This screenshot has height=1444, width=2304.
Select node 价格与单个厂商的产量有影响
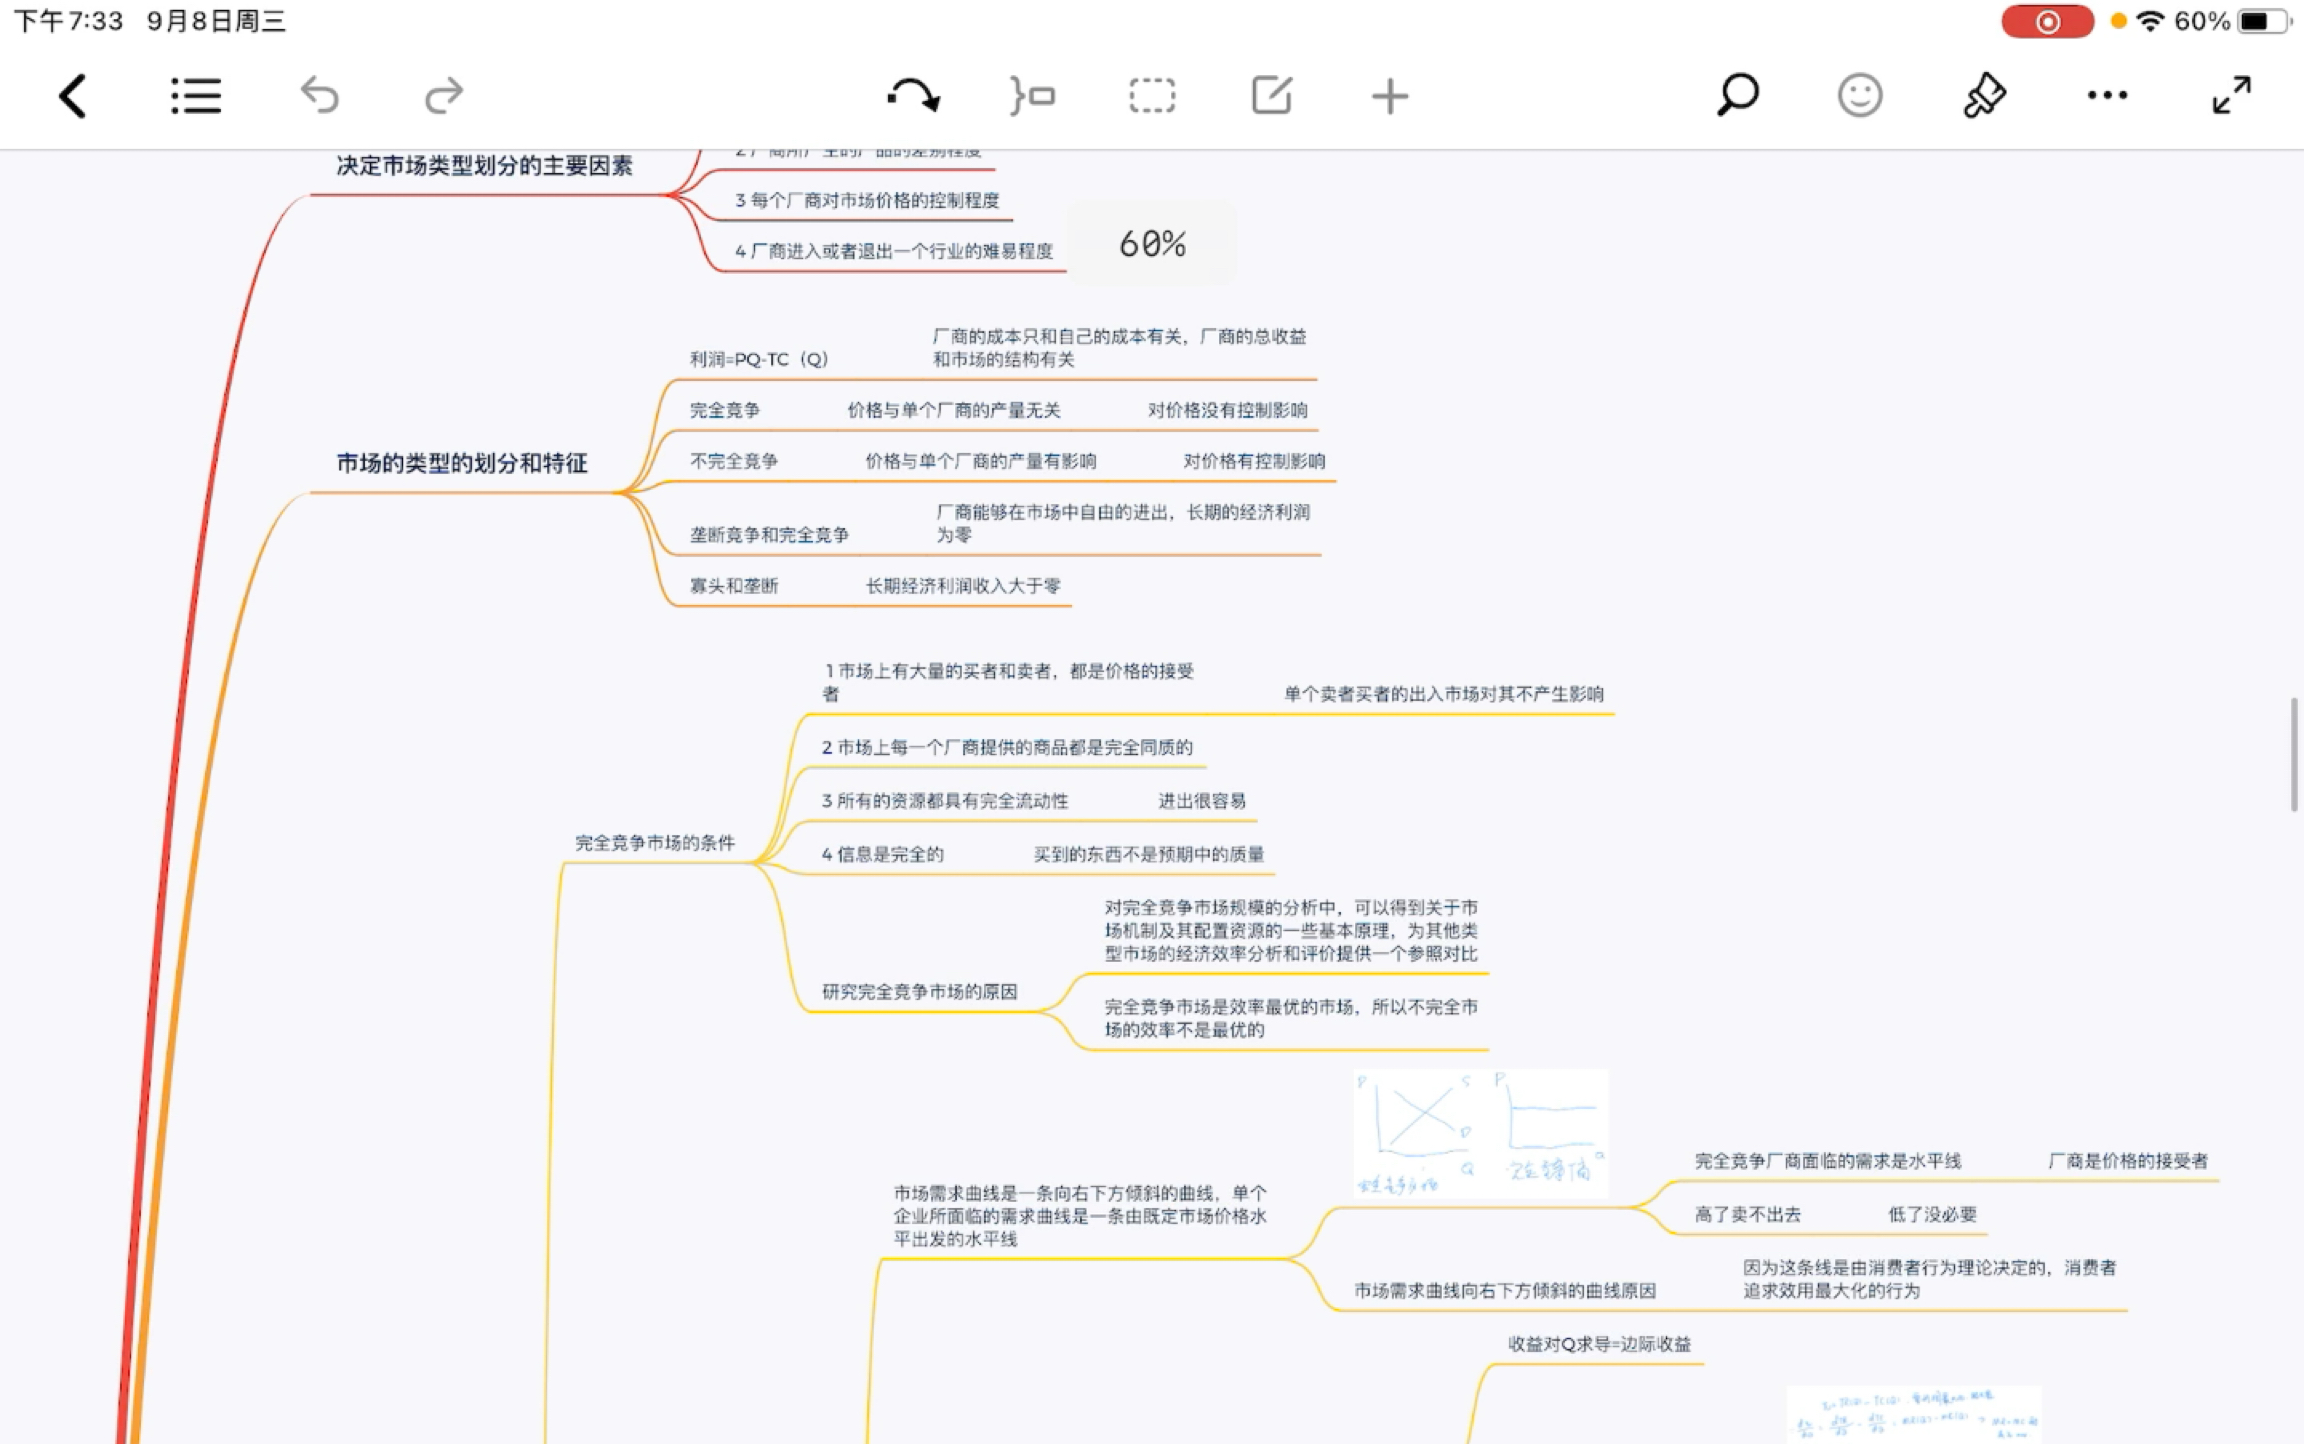pyautogui.click(x=981, y=461)
